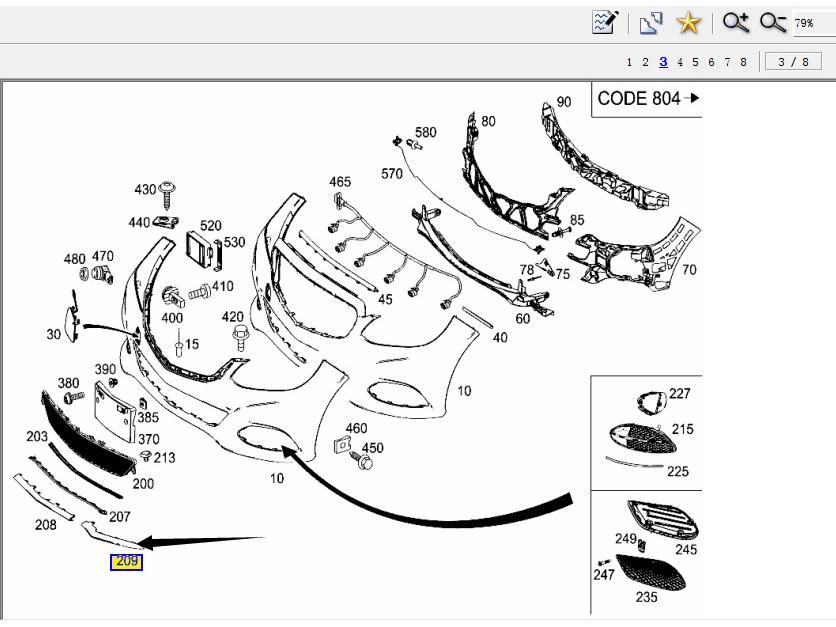Click the 3 / 8 page indicator box
Viewport: 836px width, 627px height.
(792, 62)
